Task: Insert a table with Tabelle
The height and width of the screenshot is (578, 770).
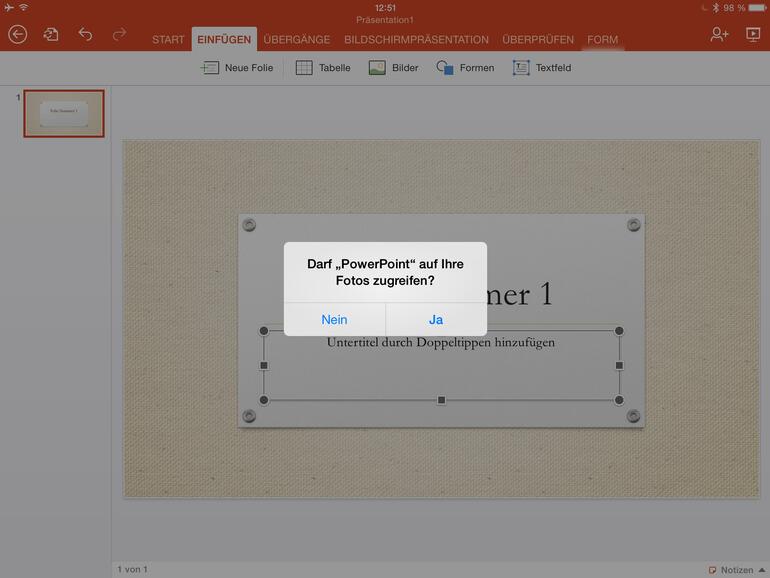Action: click(x=323, y=68)
